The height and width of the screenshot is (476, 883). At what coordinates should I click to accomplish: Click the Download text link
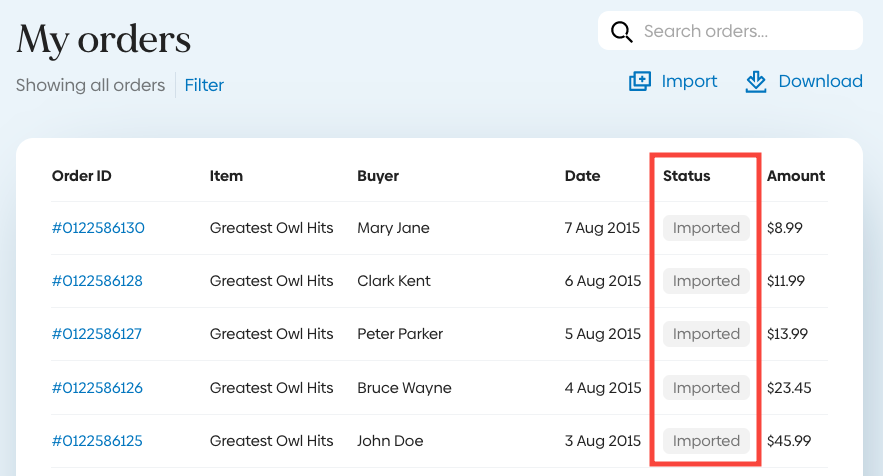pos(820,82)
